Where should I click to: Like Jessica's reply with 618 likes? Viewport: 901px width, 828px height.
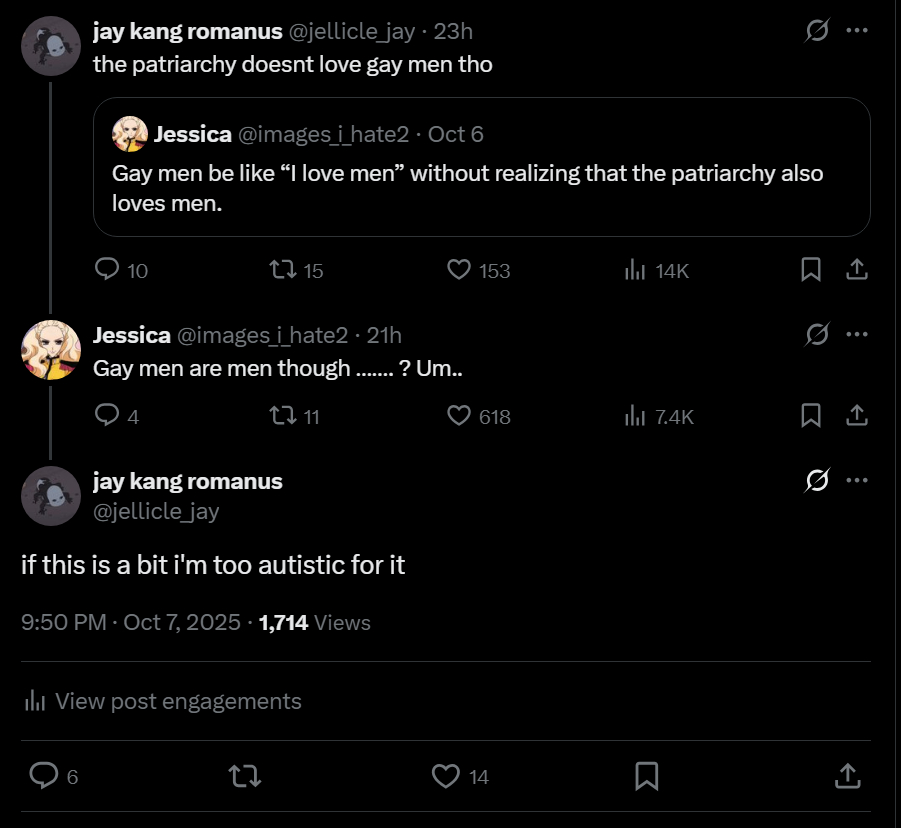coord(459,415)
